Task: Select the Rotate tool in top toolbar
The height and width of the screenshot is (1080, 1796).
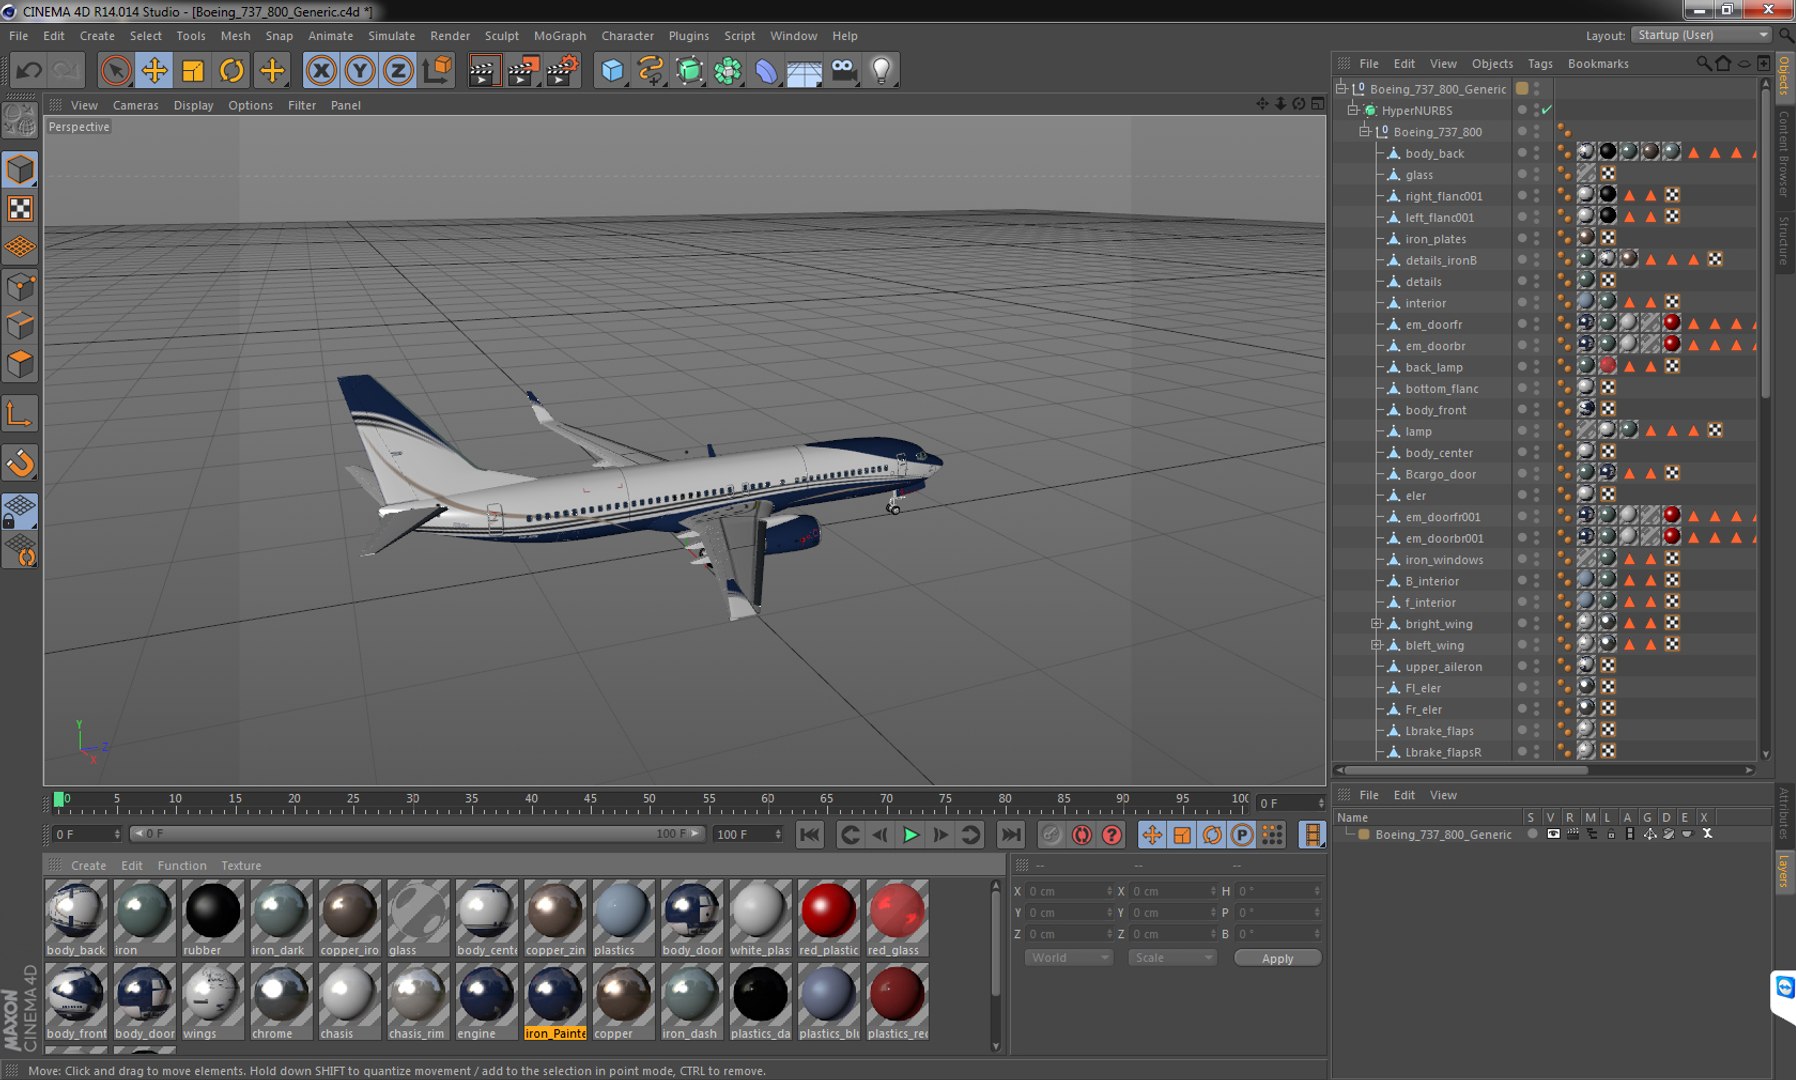Action: click(x=231, y=70)
